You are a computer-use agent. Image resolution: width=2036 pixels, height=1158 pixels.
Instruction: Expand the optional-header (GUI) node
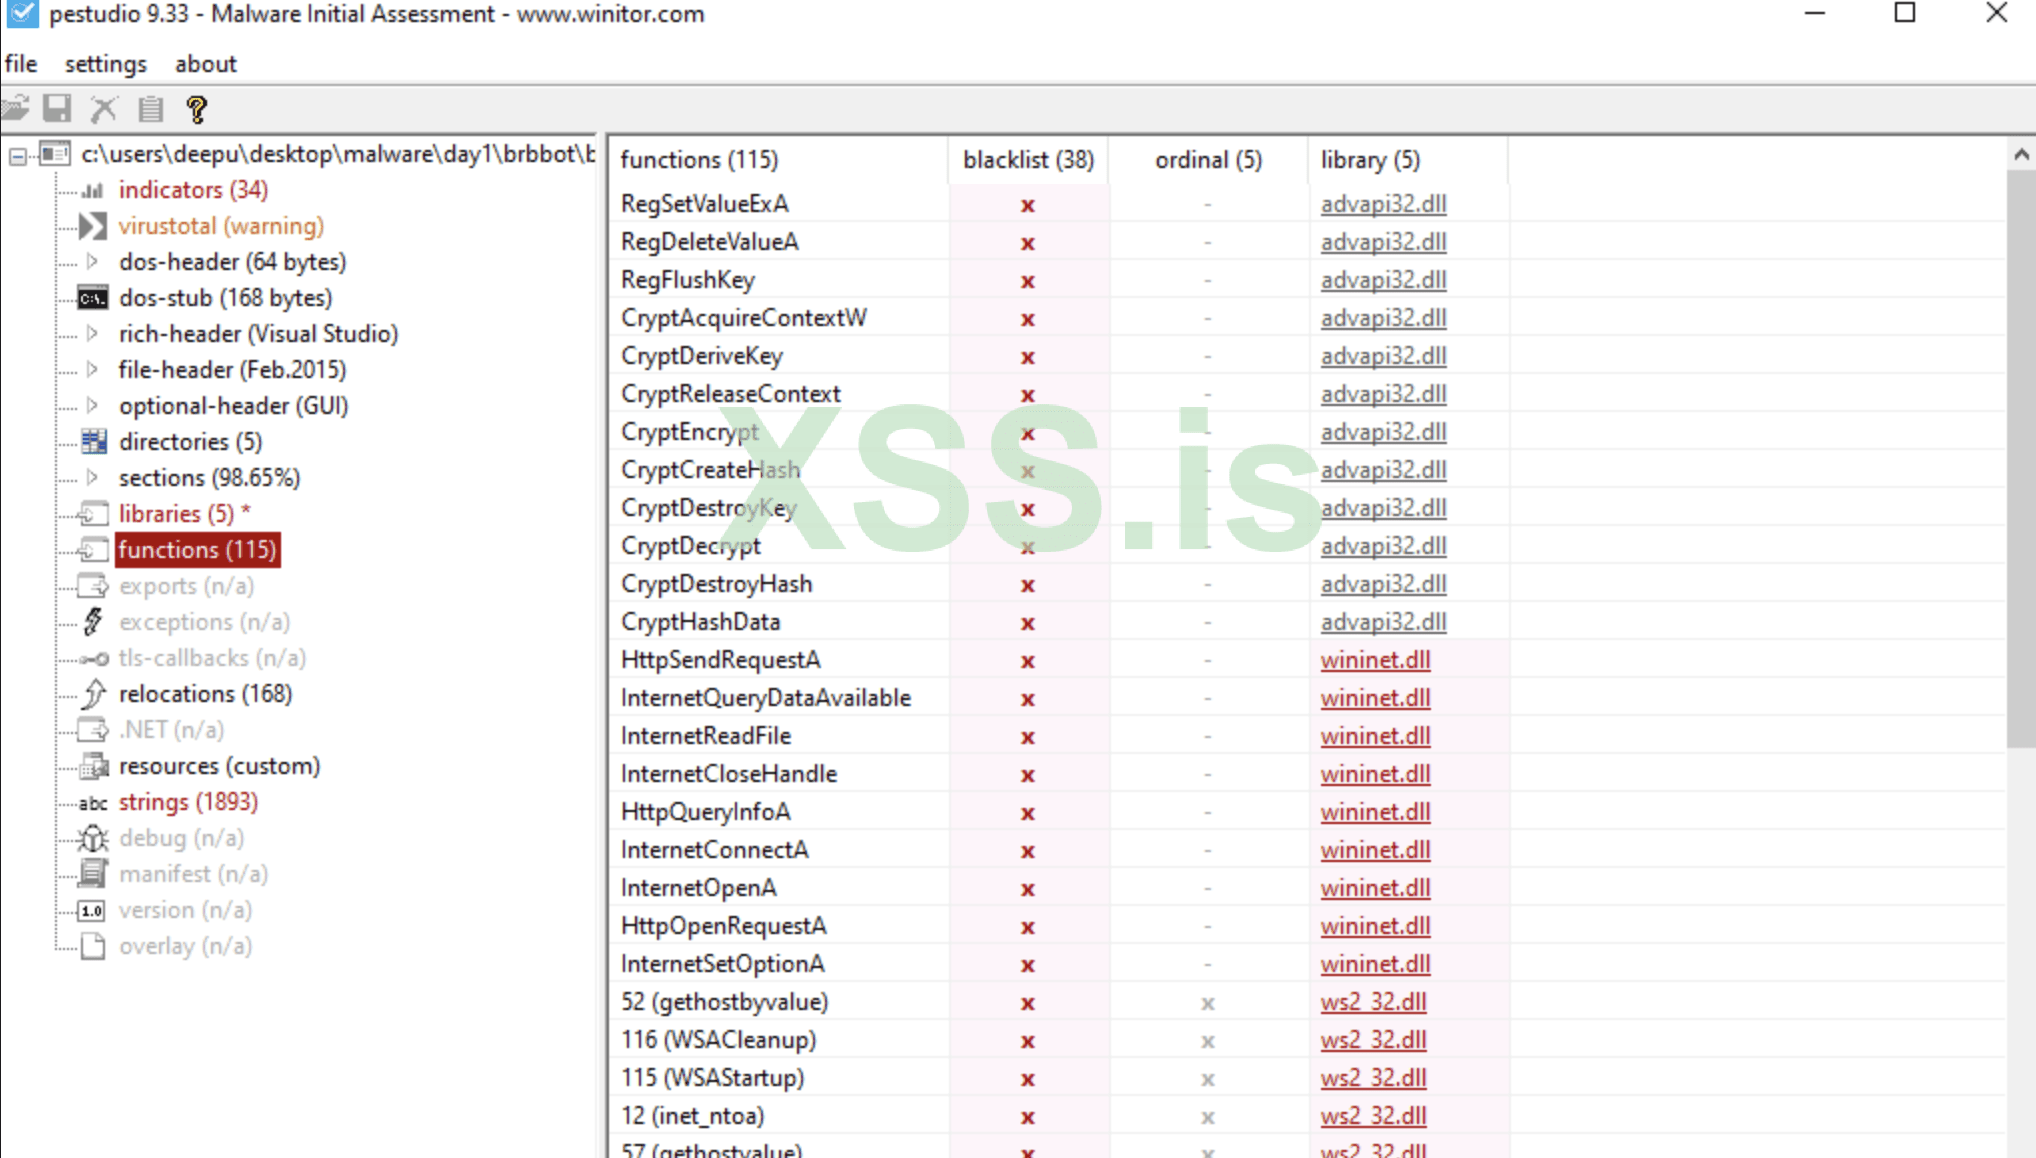(x=93, y=406)
